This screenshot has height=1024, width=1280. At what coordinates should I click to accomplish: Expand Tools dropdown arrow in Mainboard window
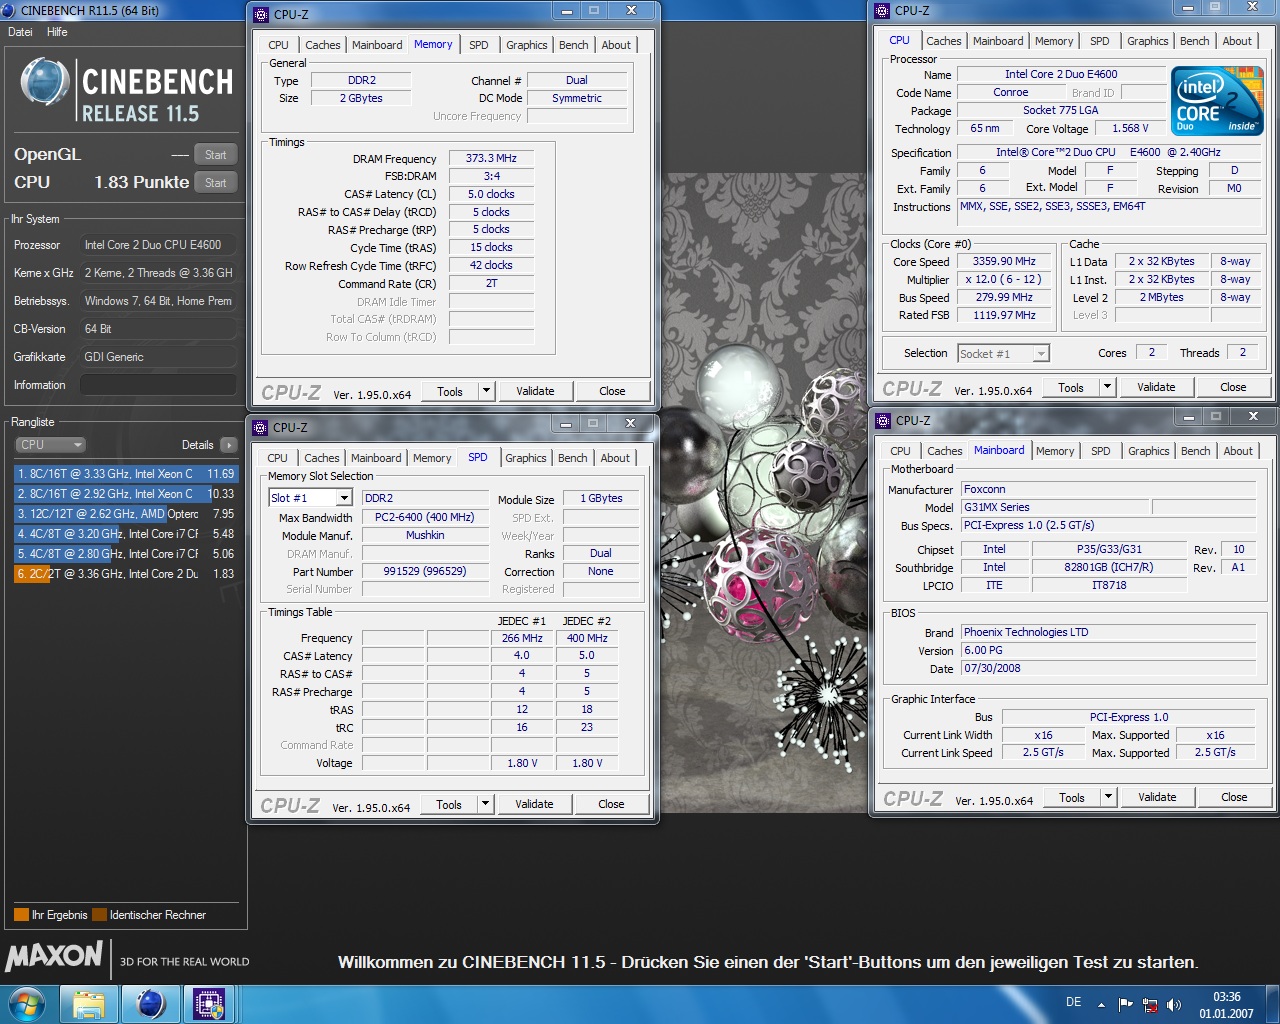1108,797
